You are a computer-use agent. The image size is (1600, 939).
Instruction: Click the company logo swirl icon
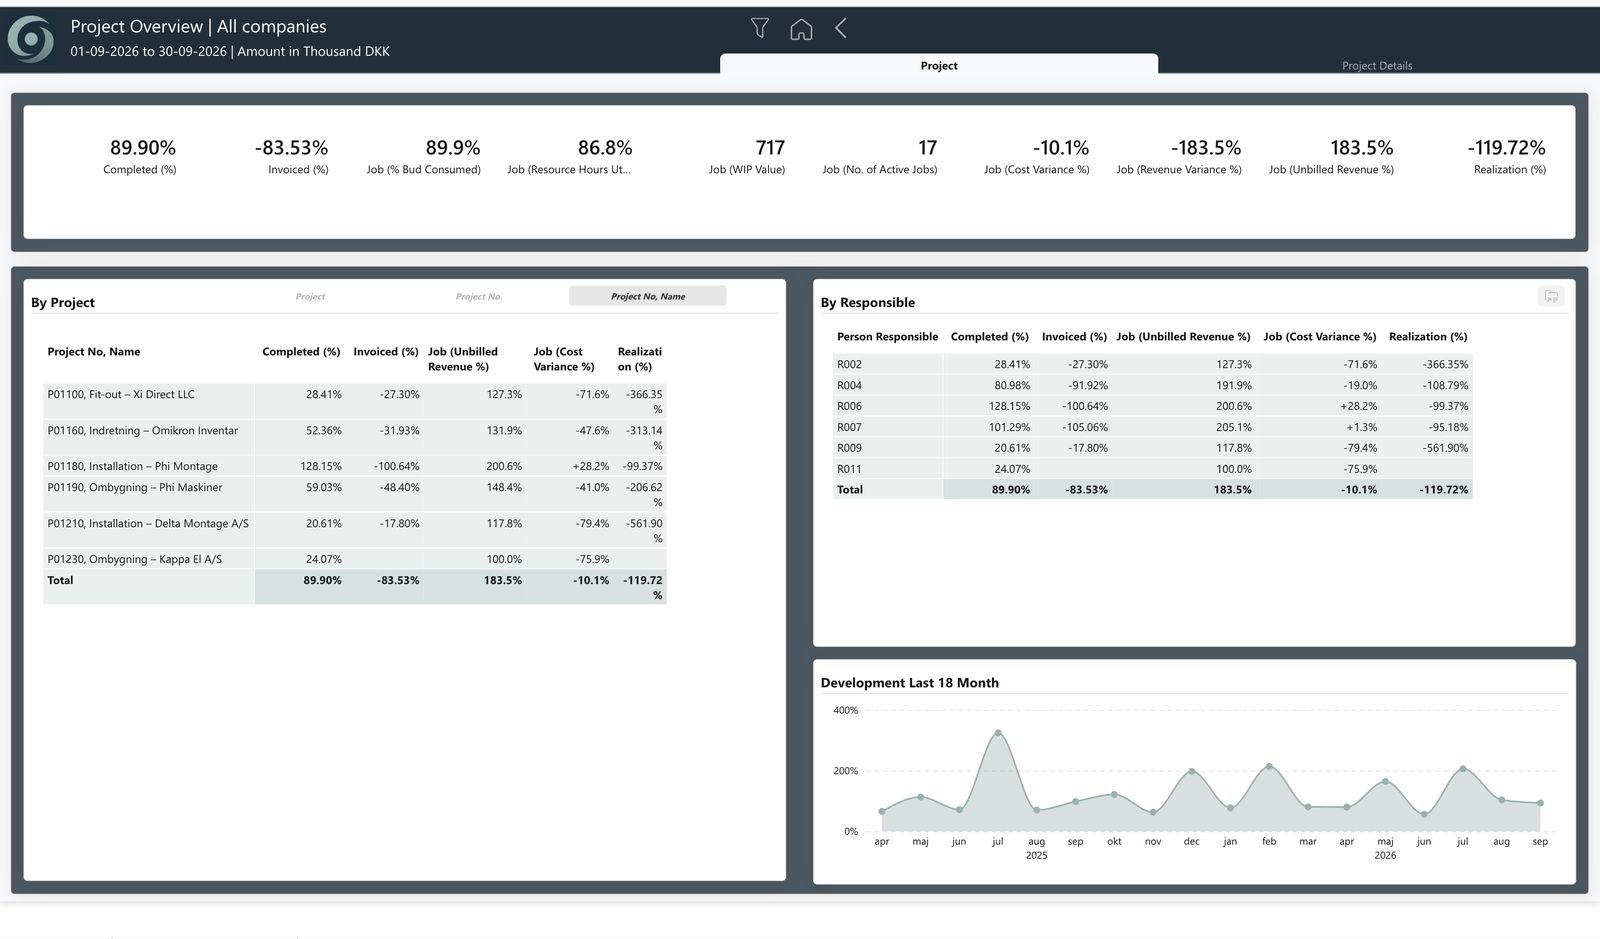(x=31, y=39)
